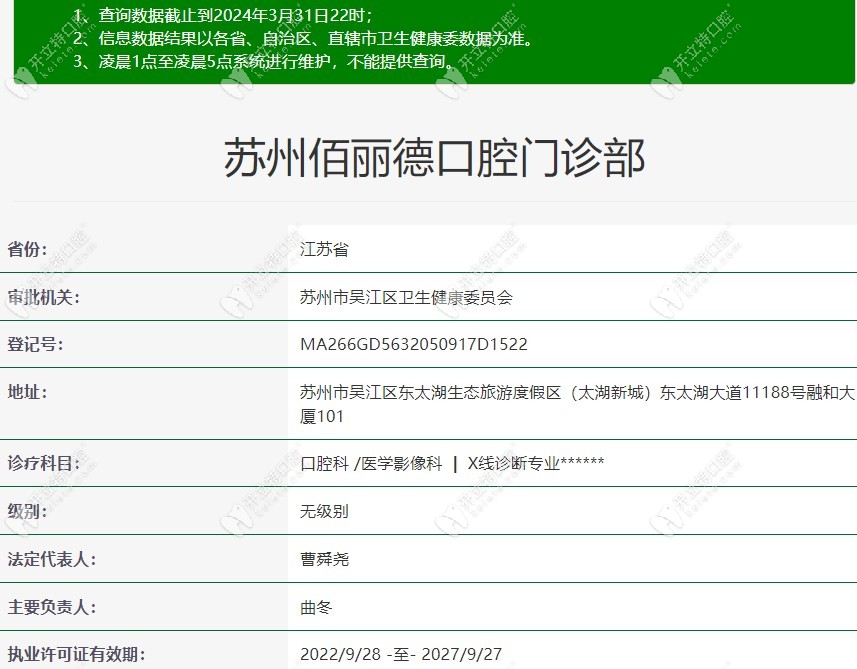Select the 法定代表人 label
The width and height of the screenshot is (857, 669).
coord(52,559)
